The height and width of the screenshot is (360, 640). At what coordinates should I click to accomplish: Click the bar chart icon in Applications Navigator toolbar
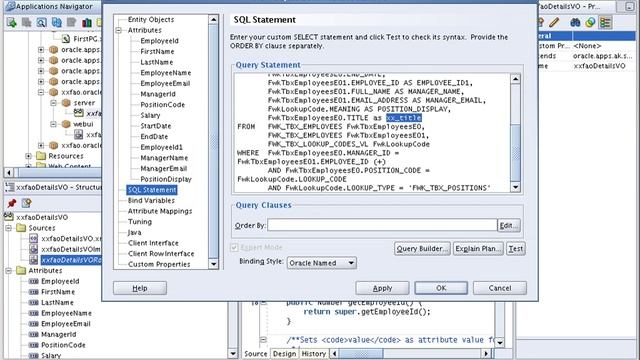click(x=87, y=22)
